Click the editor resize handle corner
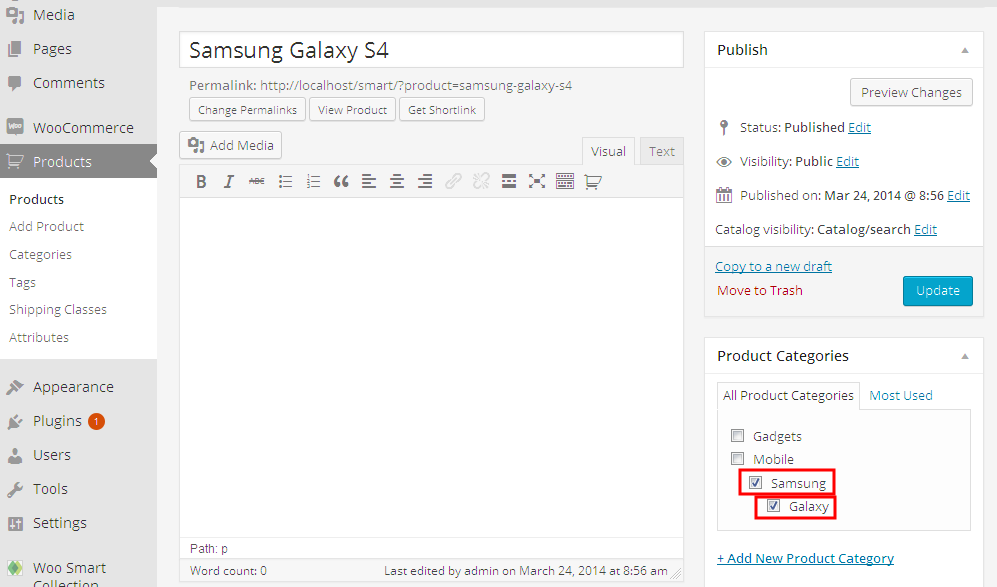 (x=676, y=574)
